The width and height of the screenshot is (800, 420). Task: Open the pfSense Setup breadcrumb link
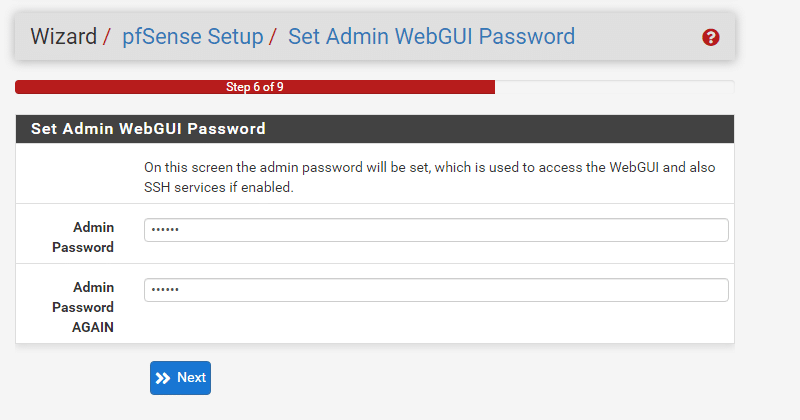click(192, 37)
